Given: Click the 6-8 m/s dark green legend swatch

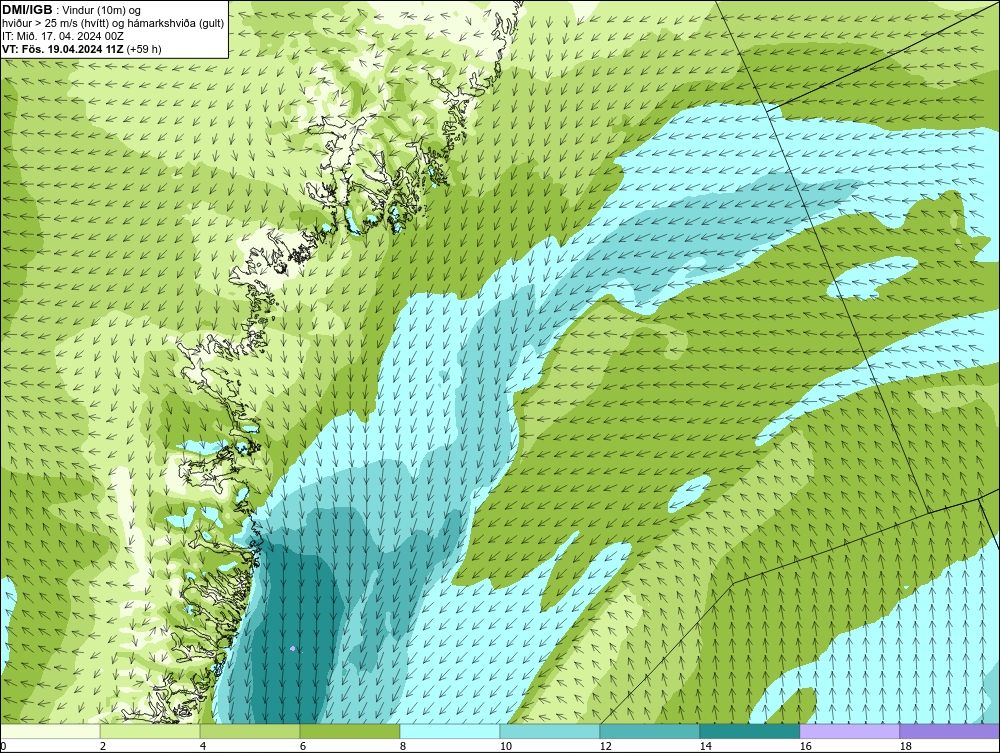Looking at the screenshot, I should point(349,731).
